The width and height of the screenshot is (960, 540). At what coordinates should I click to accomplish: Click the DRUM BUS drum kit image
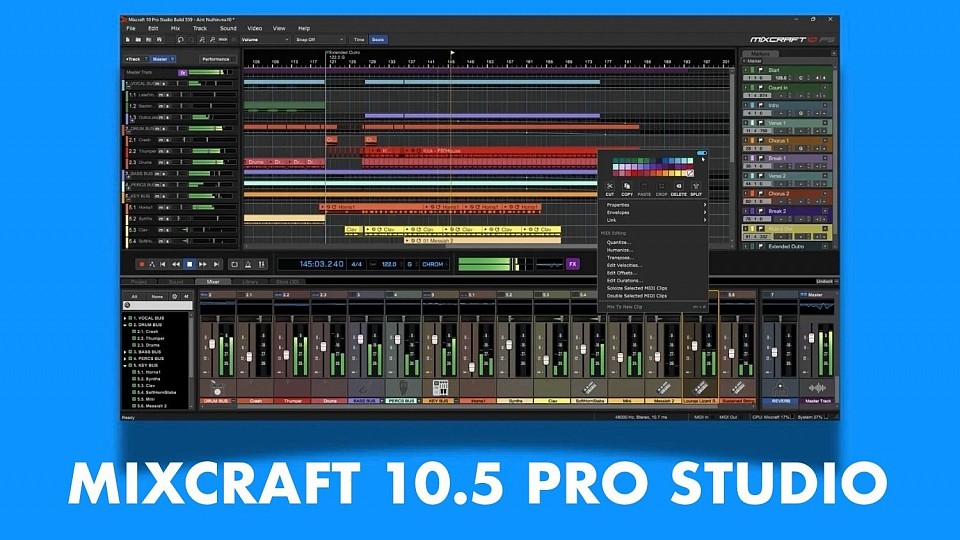217,388
